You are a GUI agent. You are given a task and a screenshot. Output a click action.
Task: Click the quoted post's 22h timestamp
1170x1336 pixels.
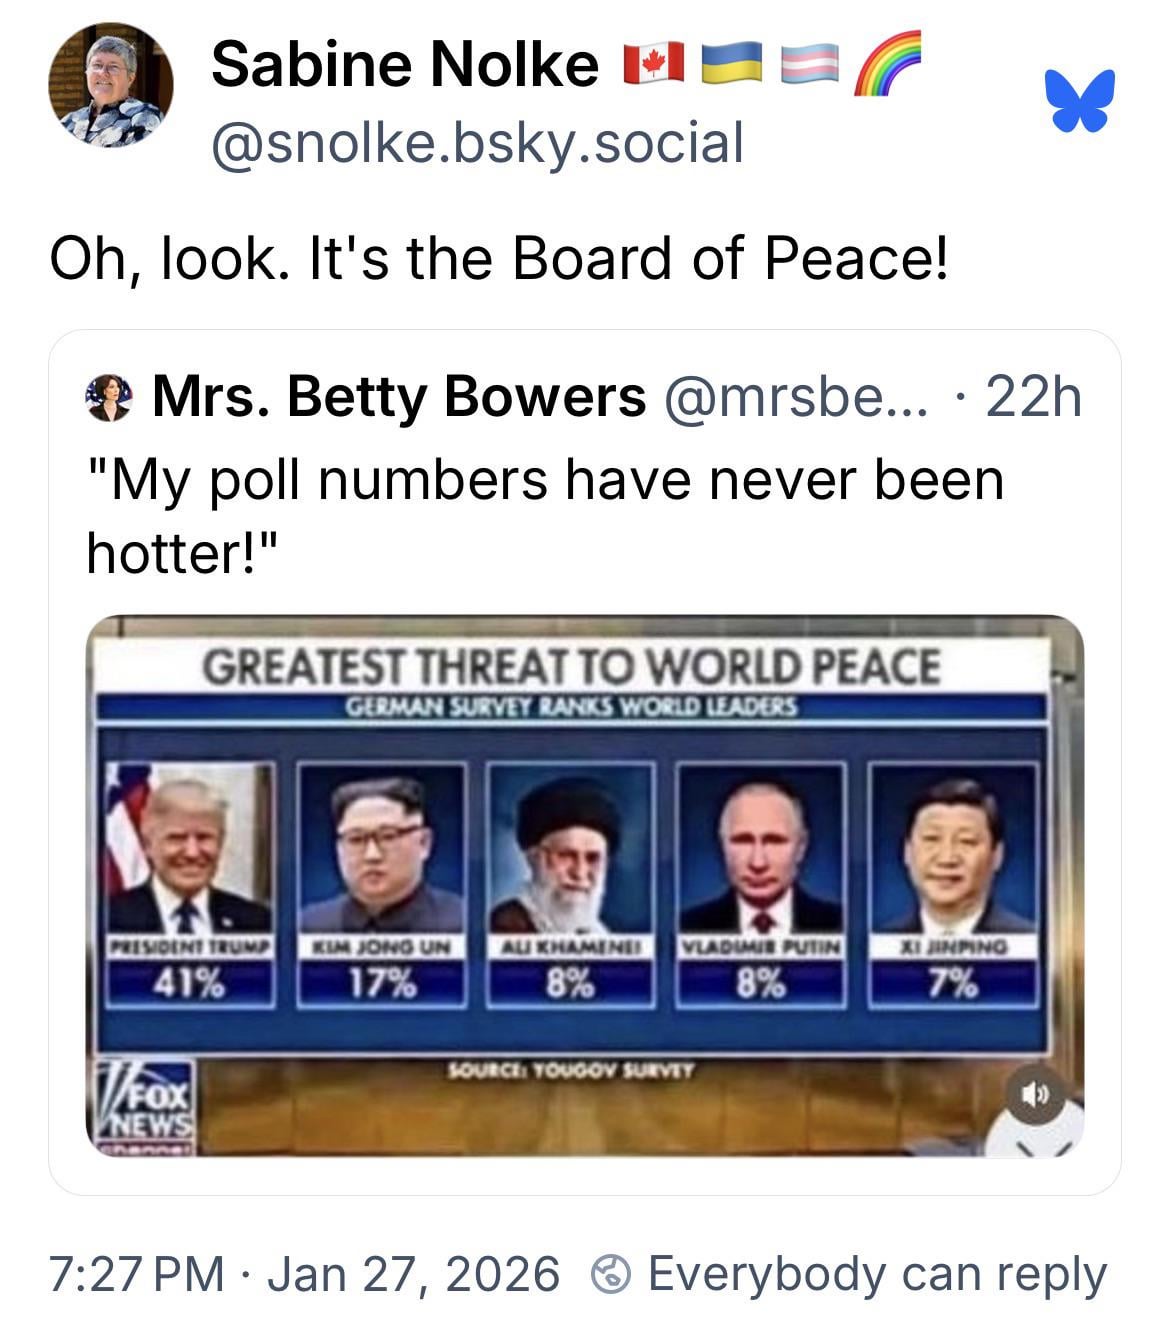(x=1034, y=397)
